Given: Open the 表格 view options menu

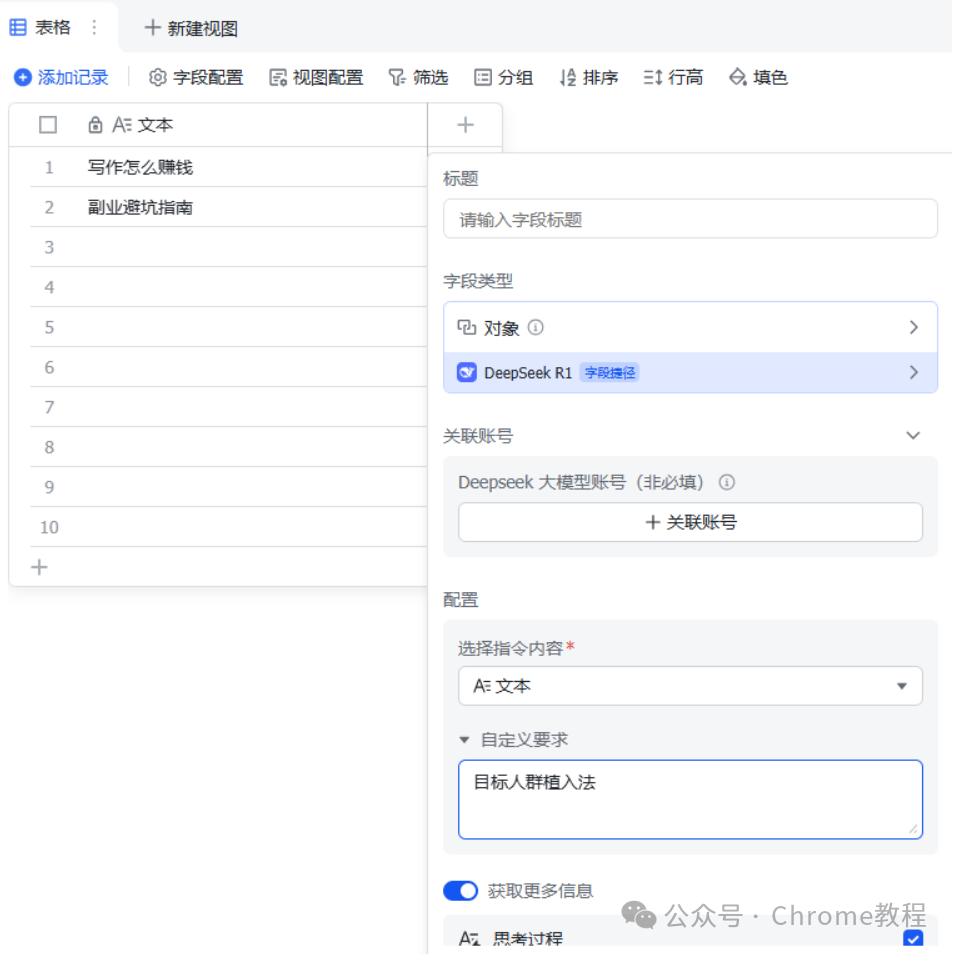Looking at the screenshot, I should 94,27.
